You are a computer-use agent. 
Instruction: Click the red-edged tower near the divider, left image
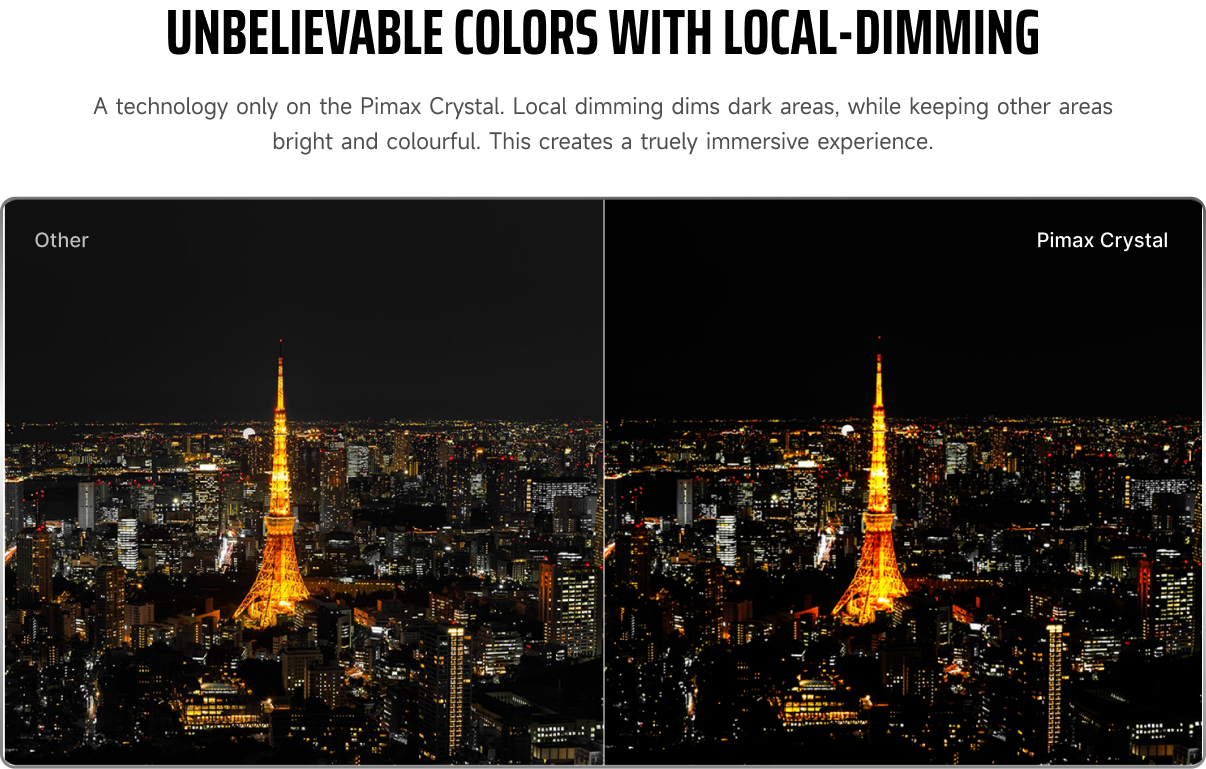pyautogui.click(x=568, y=602)
